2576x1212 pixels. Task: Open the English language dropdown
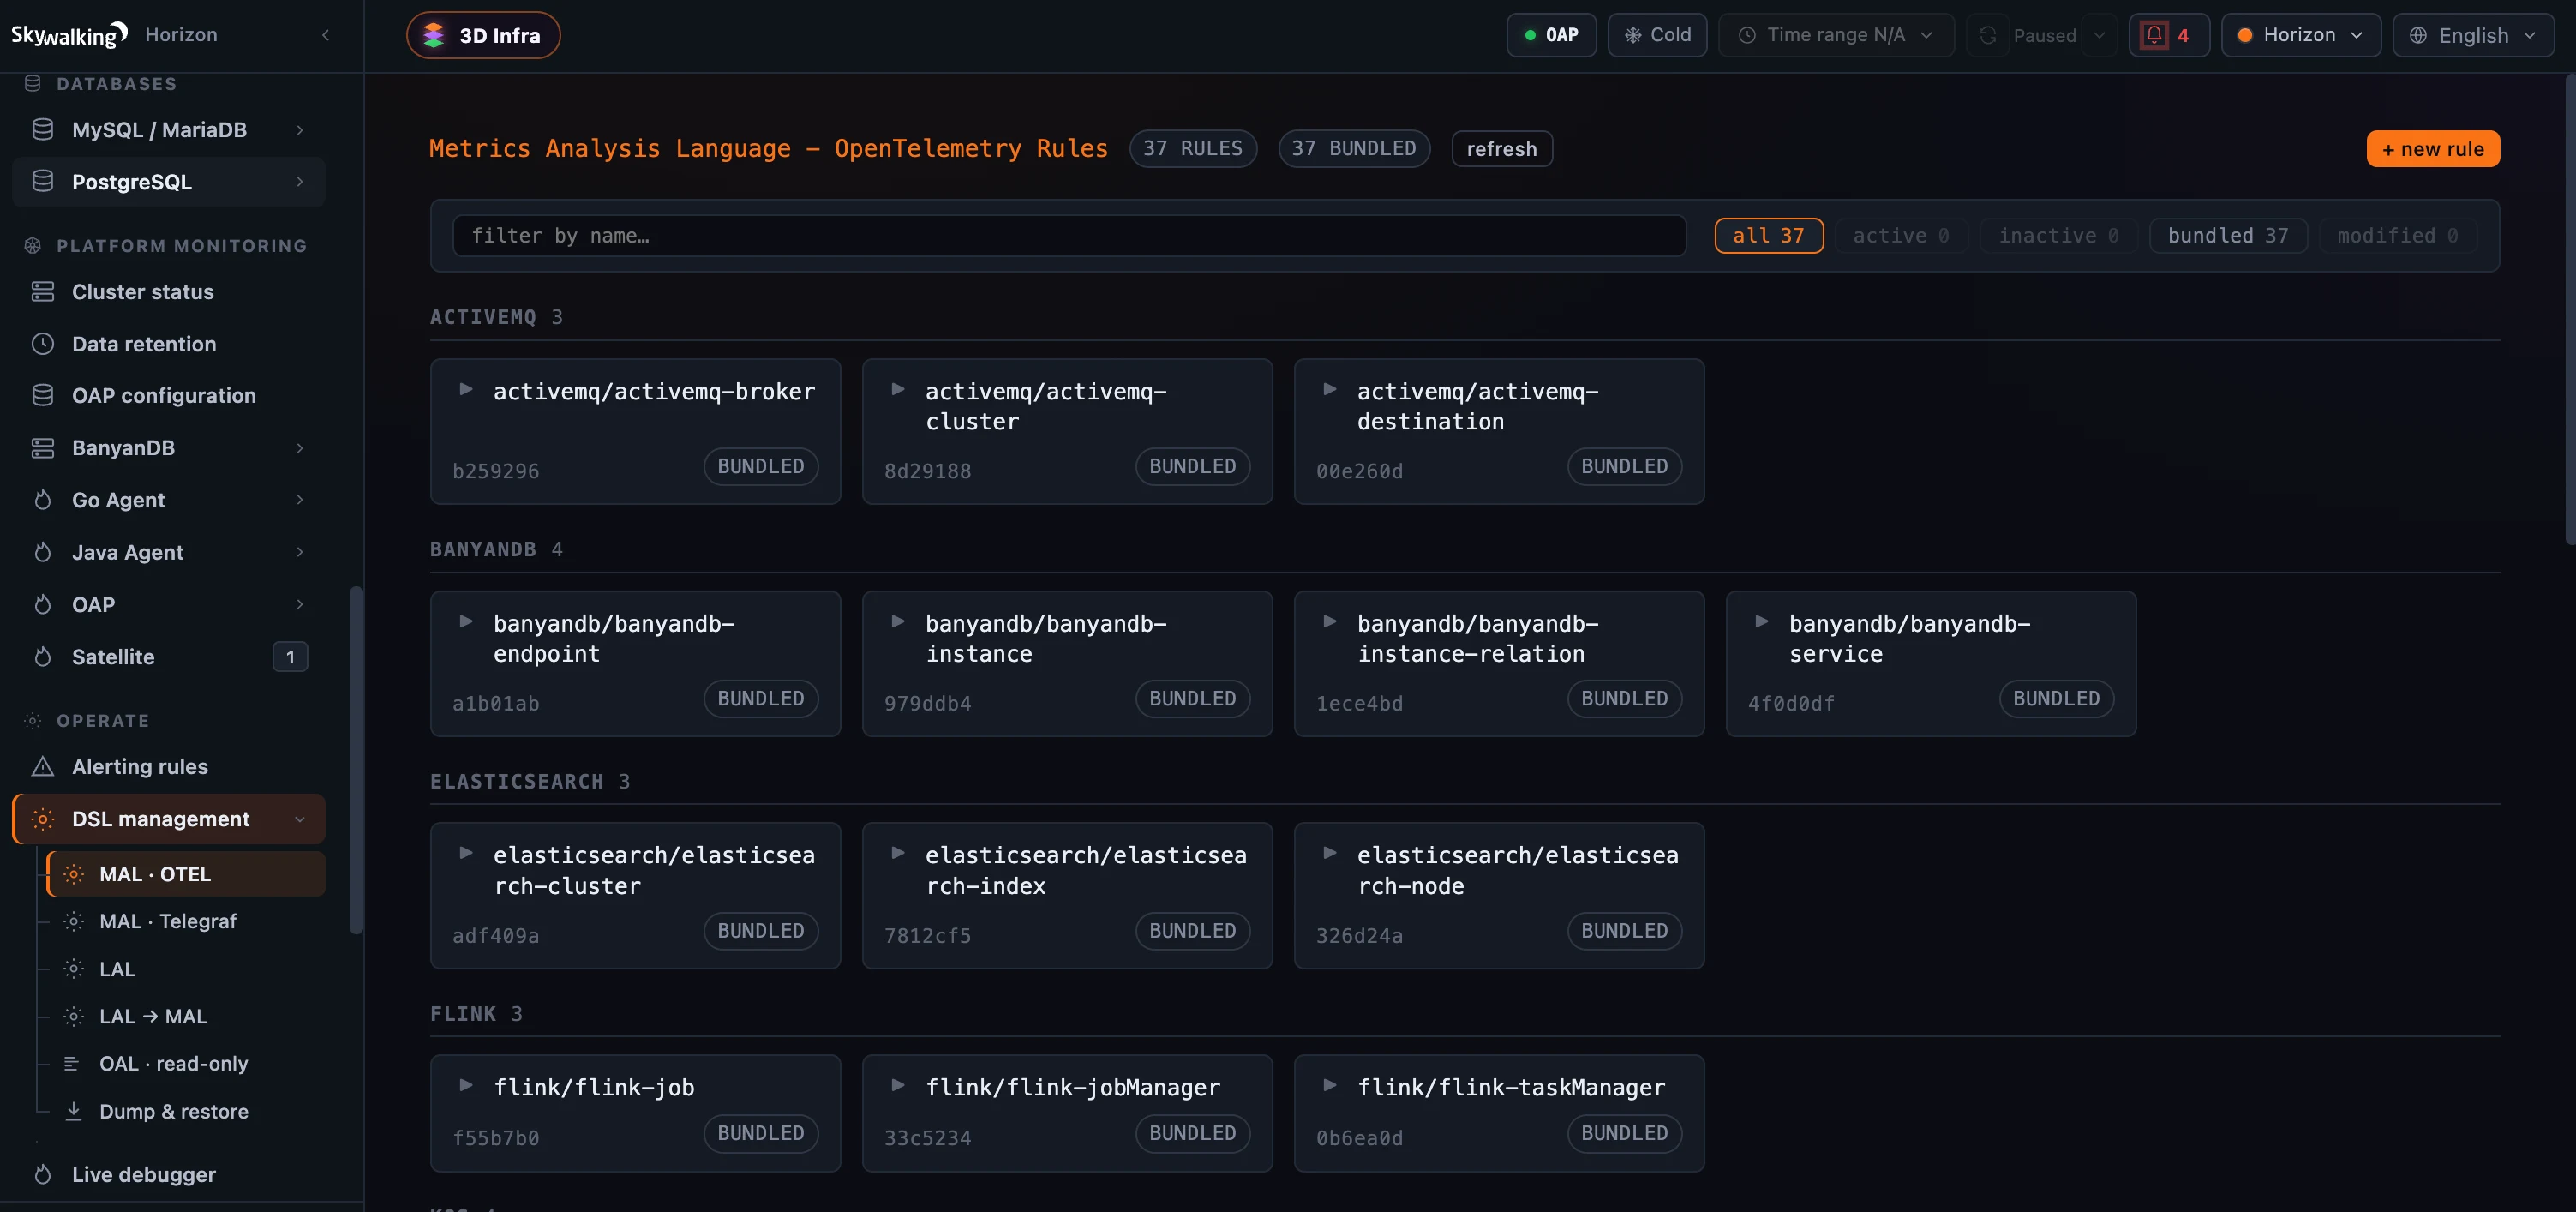pyautogui.click(x=2473, y=35)
